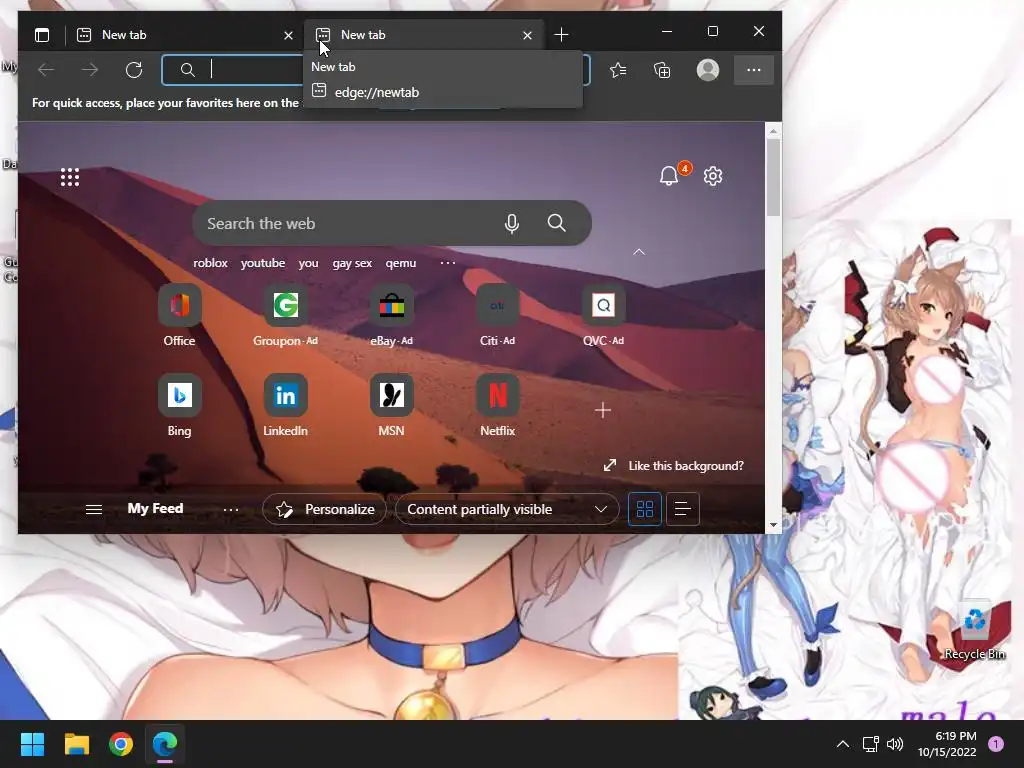Select Recycle Bin on desktop
Viewport: 1024px width, 768px height.
tap(974, 632)
